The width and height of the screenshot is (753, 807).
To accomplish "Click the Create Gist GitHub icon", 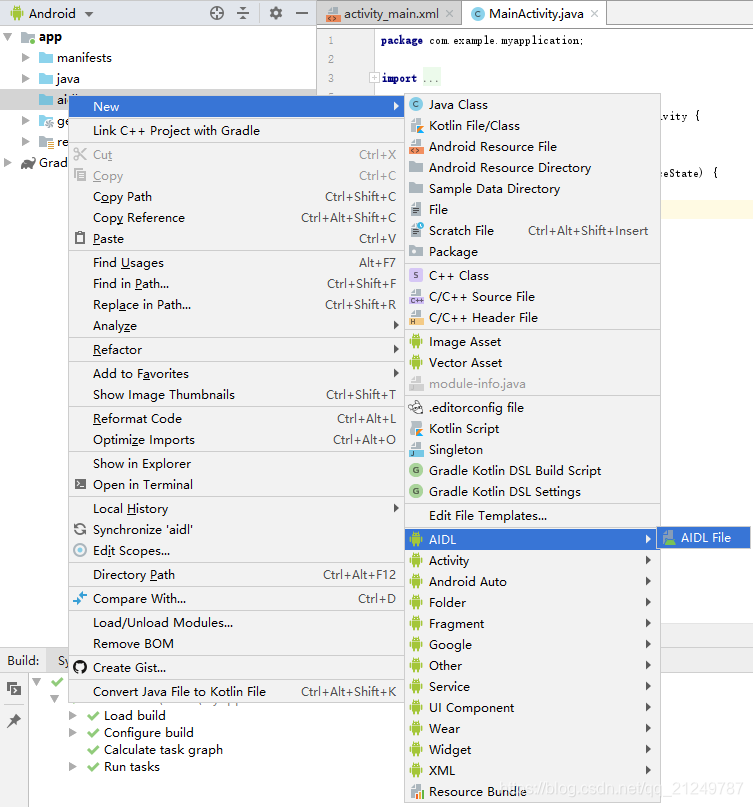I will point(80,668).
